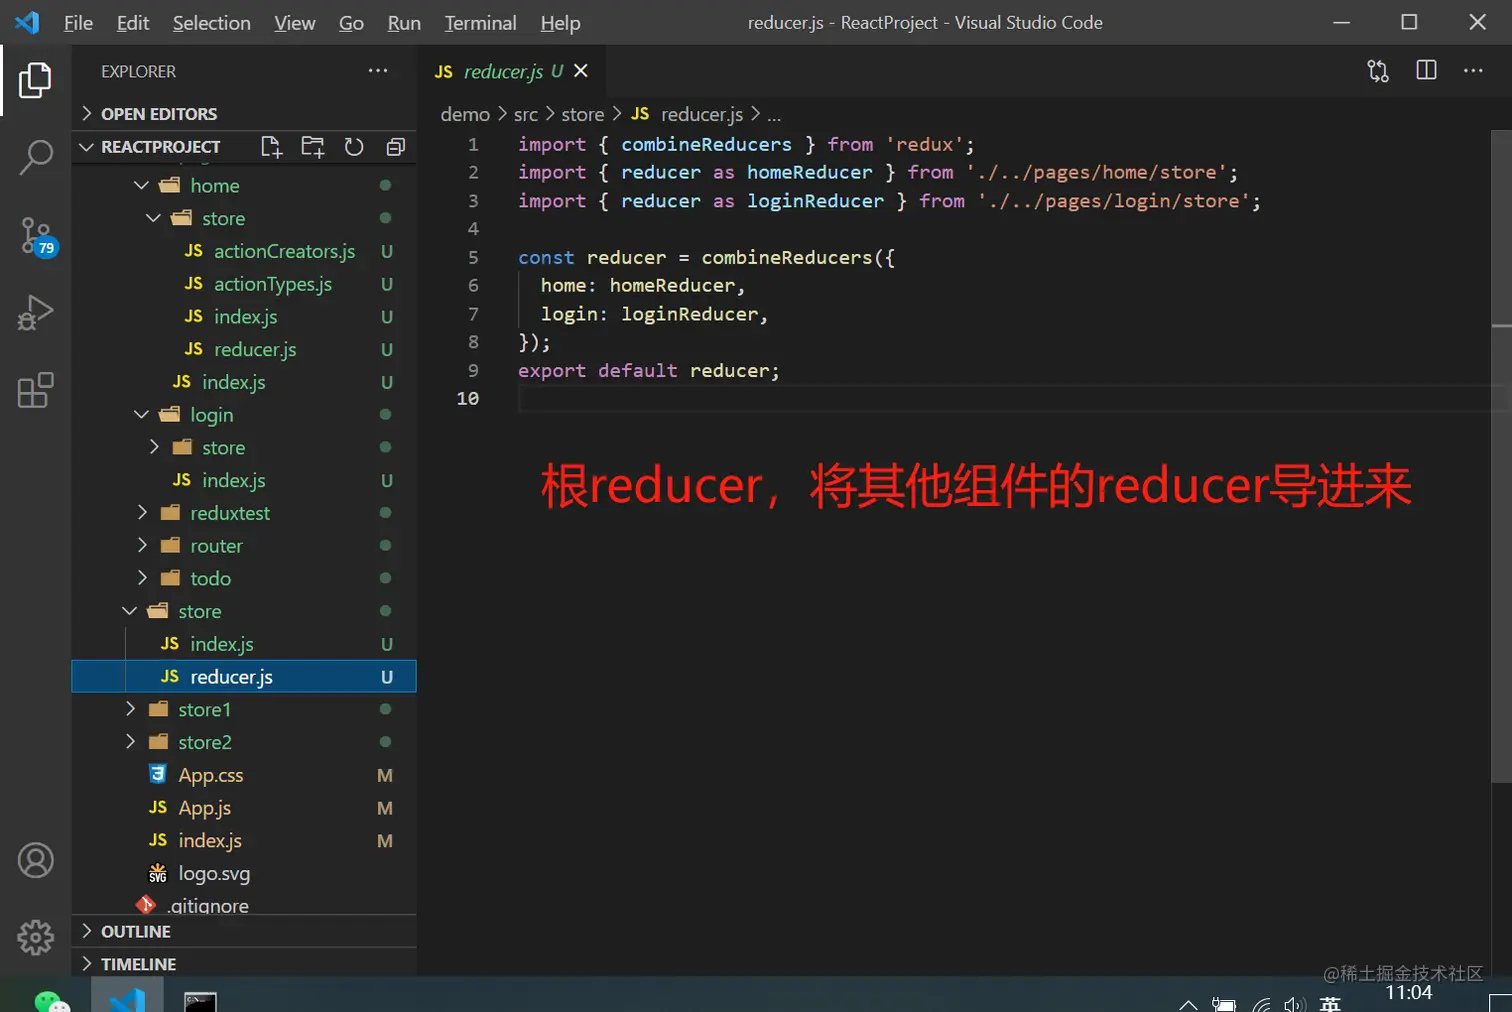Expand the todo folder

[244, 578]
